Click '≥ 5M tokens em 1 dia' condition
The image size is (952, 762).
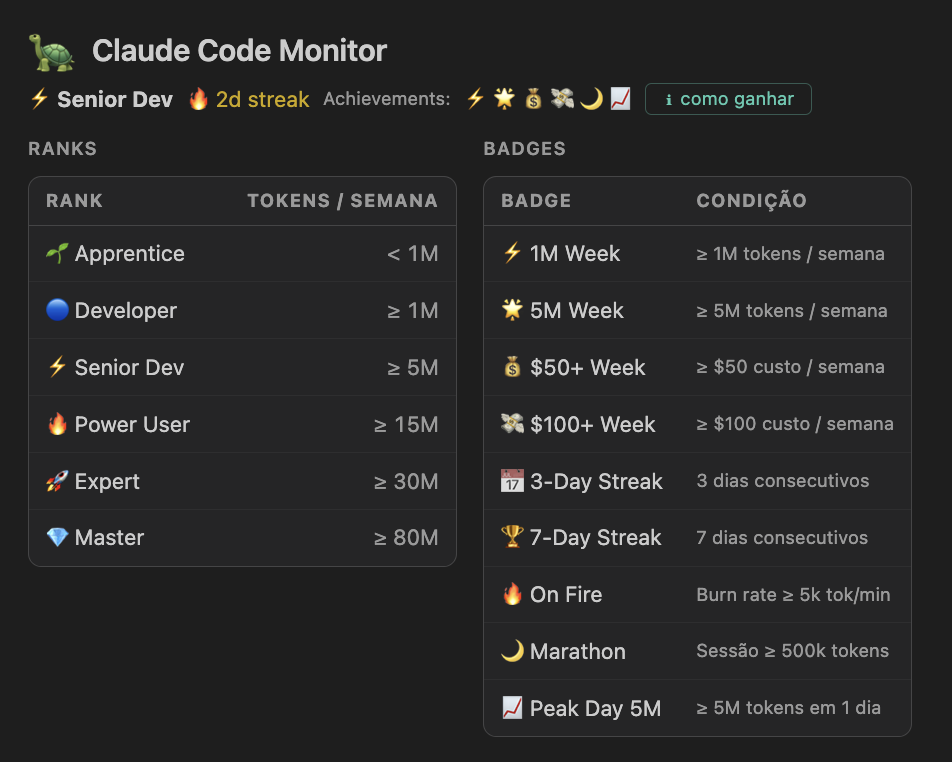coord(788,708)
